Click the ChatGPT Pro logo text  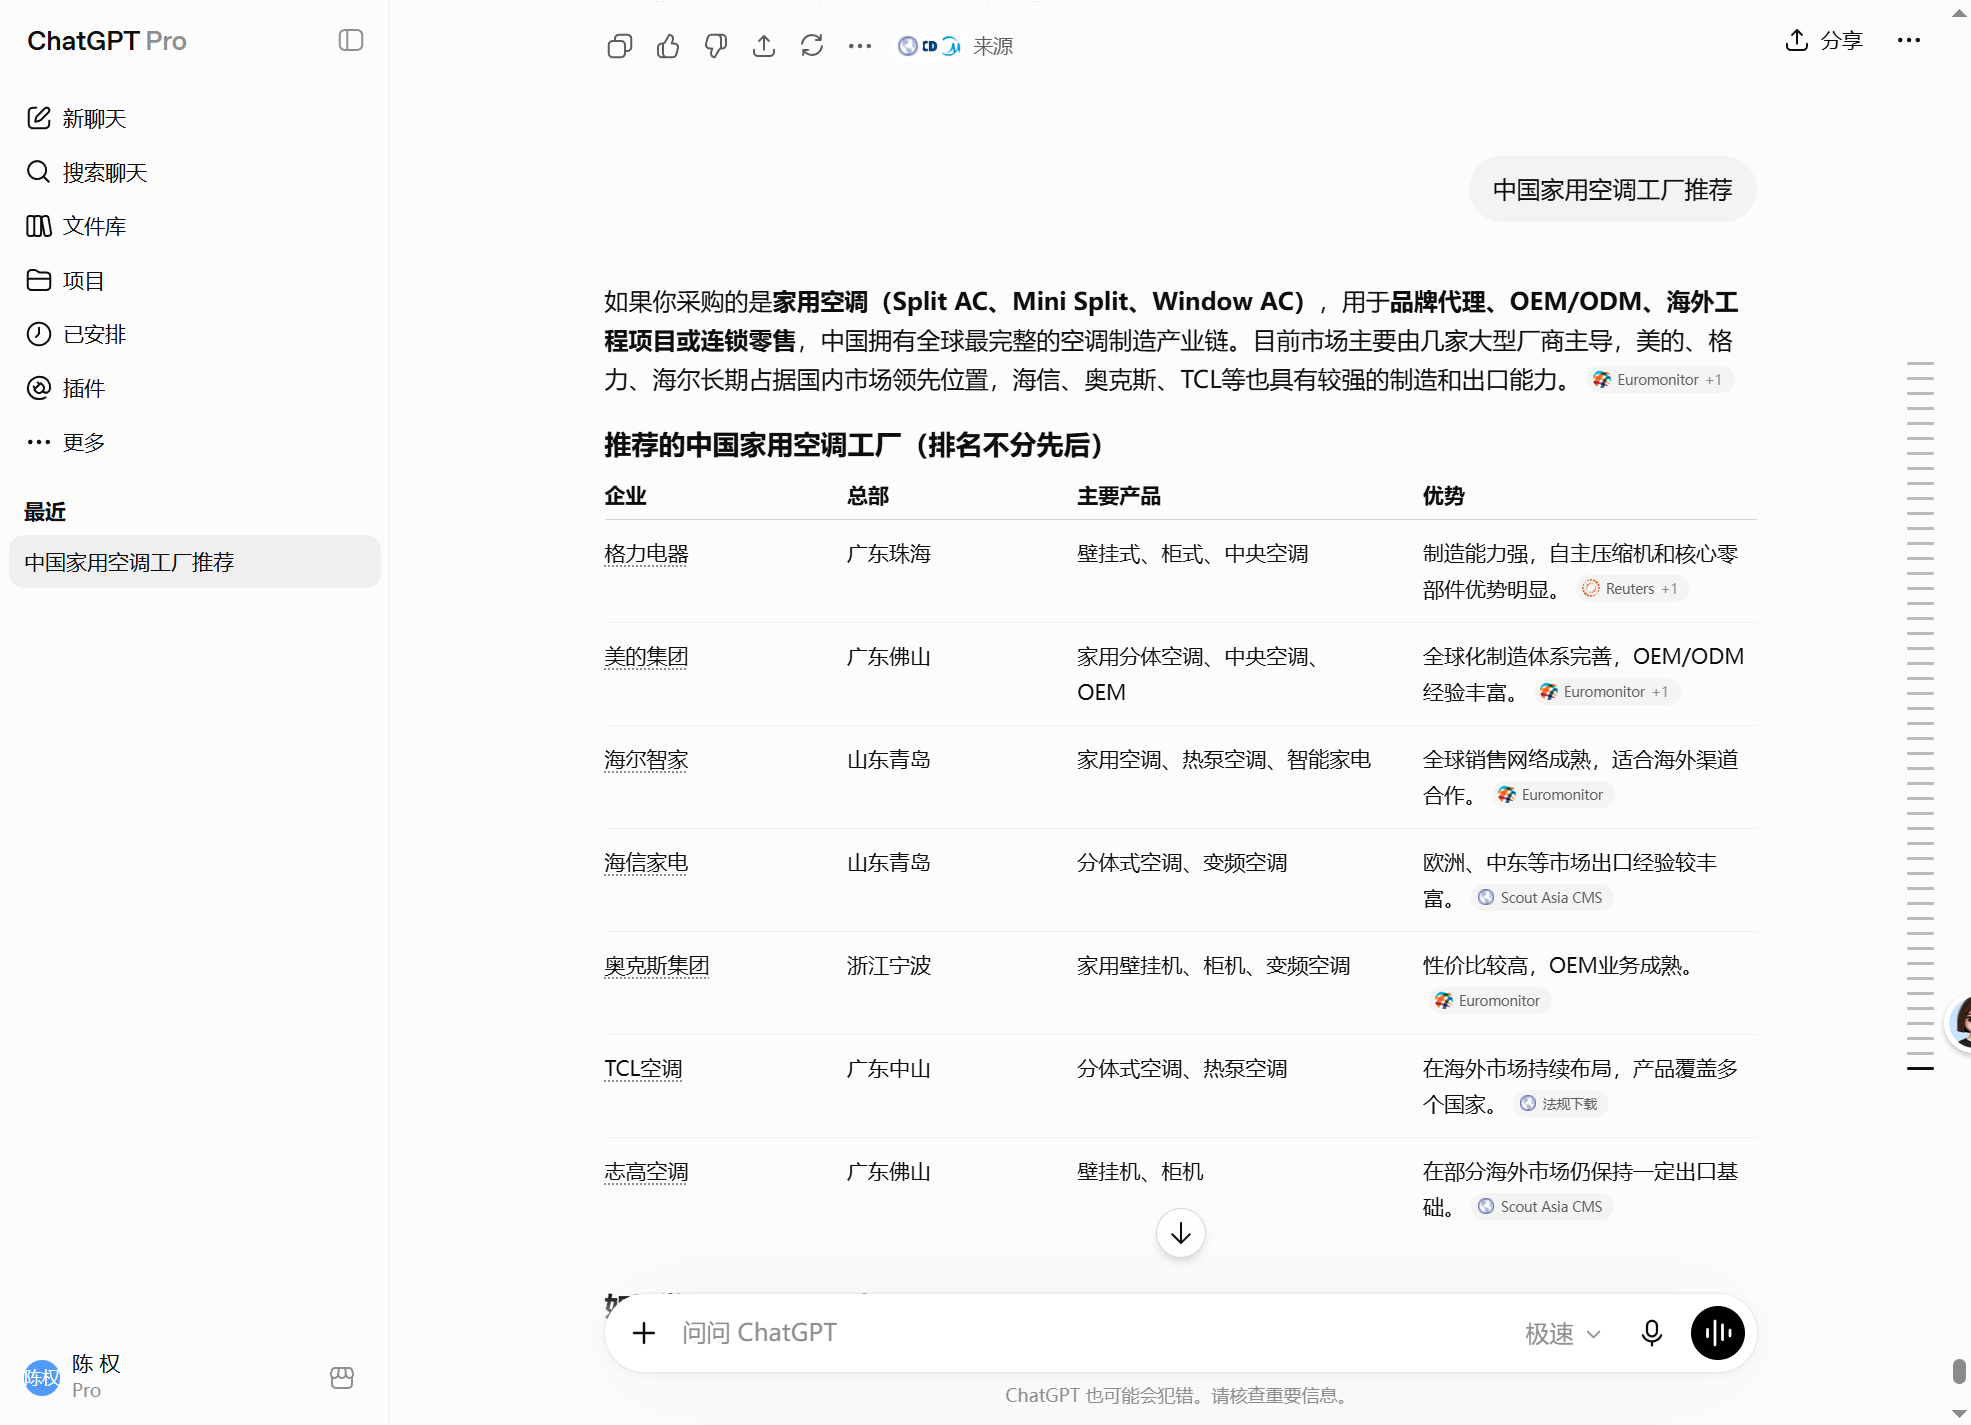tap(107, 41)
